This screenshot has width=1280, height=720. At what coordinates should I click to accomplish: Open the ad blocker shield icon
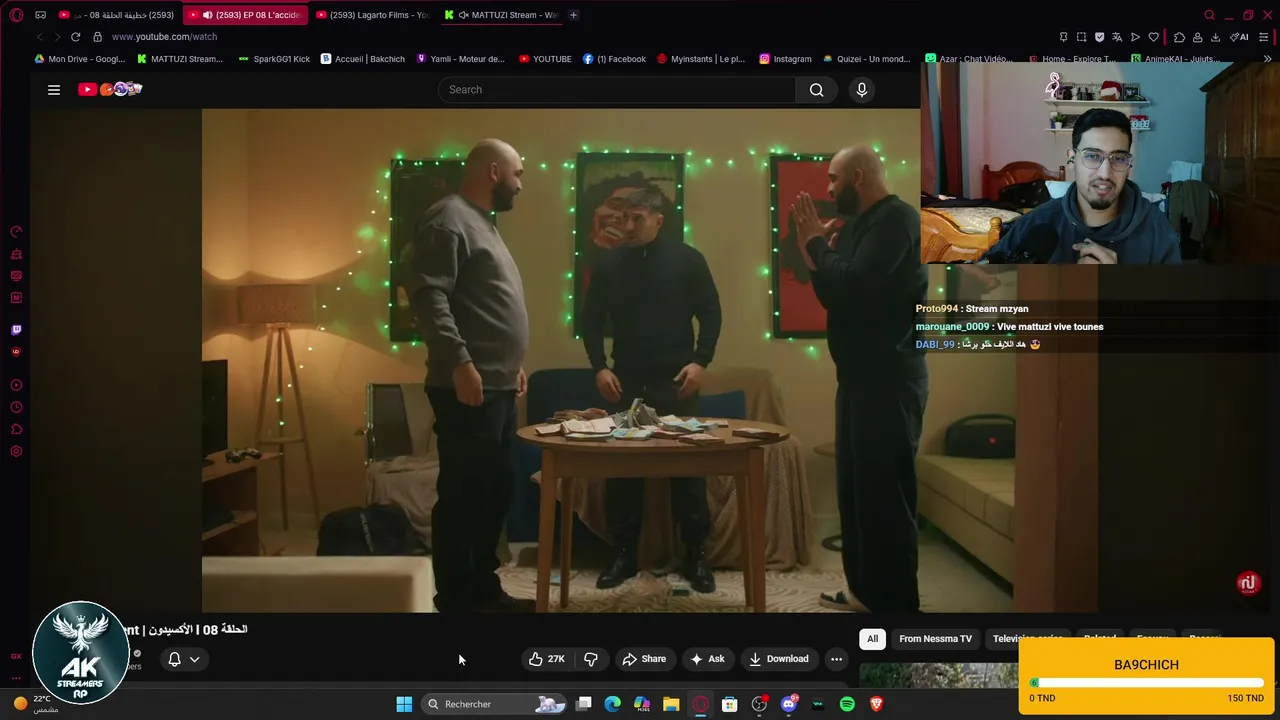pos(1099,37)
